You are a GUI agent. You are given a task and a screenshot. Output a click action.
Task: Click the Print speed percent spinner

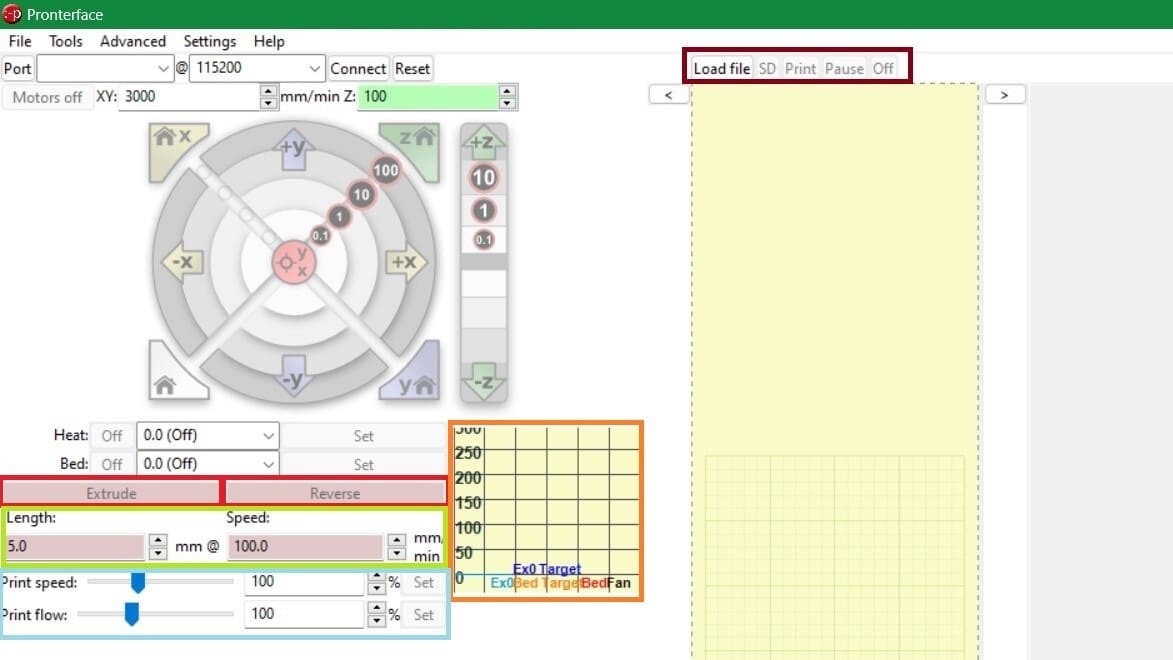(376, 582)
